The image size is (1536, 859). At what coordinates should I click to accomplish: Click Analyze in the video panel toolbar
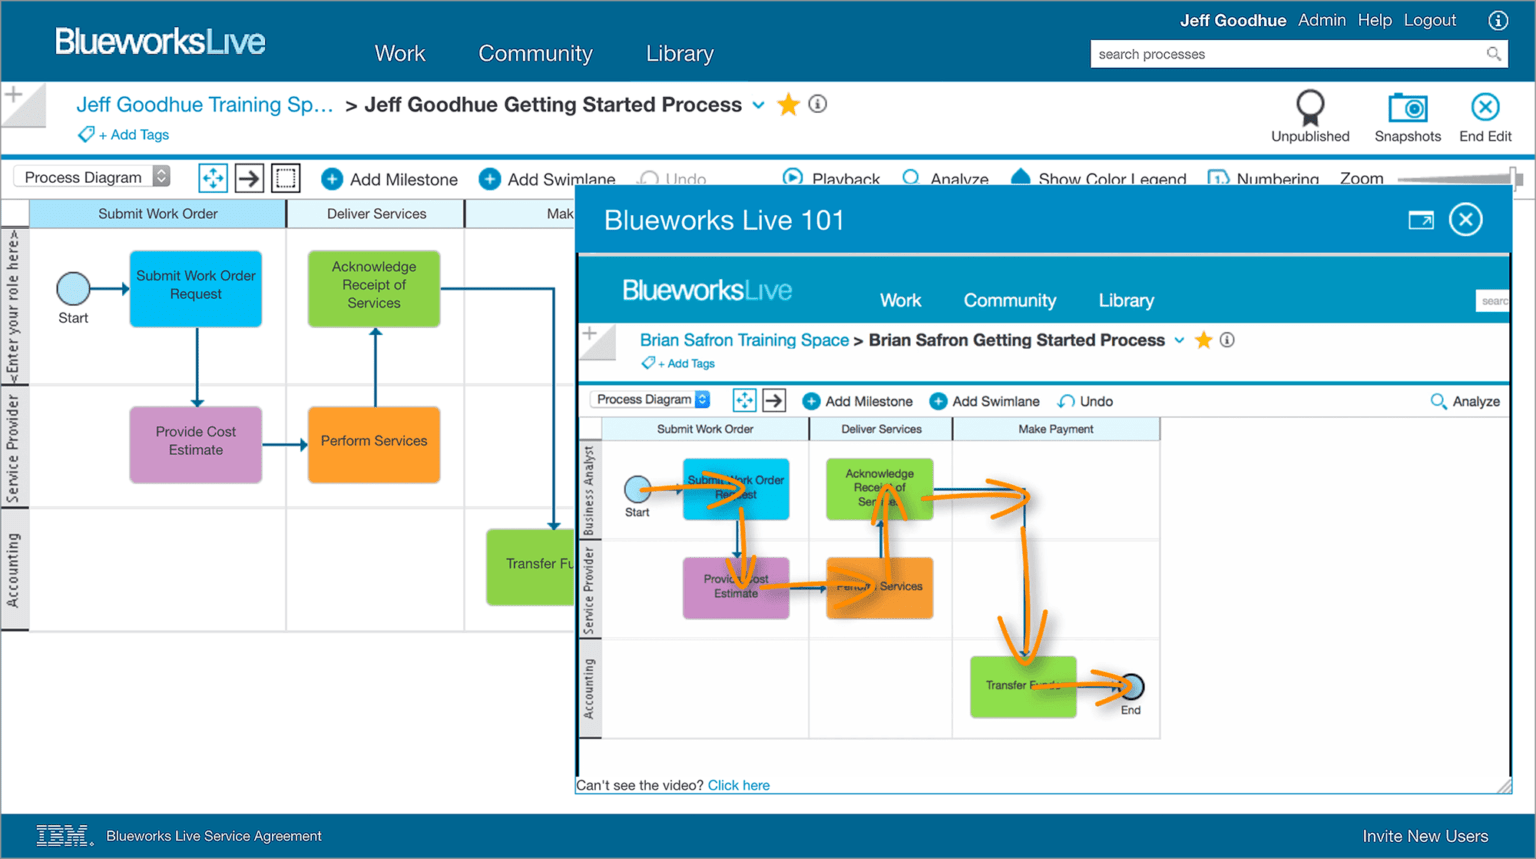tap(1465, 401)
